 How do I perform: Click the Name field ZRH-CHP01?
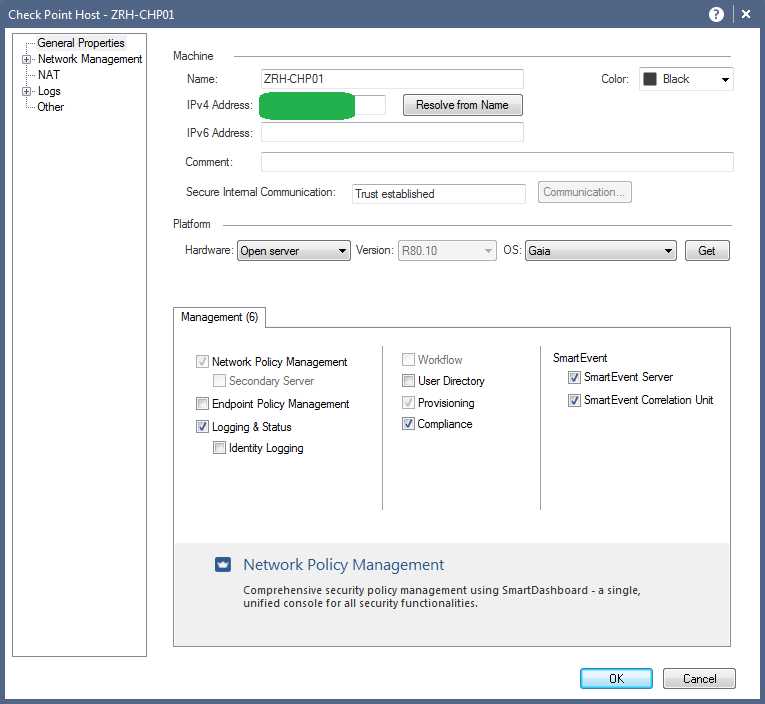[x=392, y=79]
